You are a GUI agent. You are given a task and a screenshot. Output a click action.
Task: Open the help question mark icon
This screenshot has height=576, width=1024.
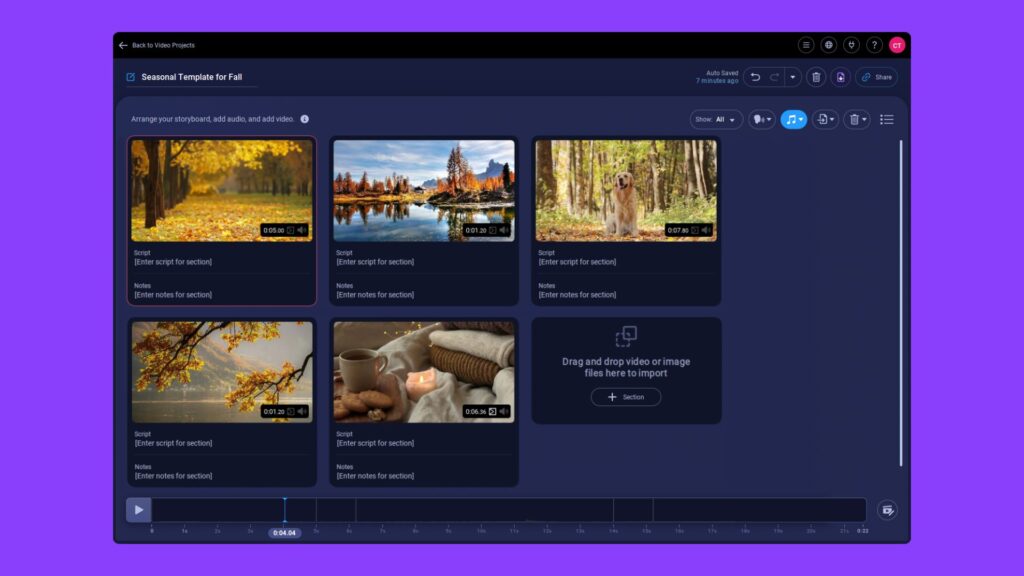coord(874,45)
